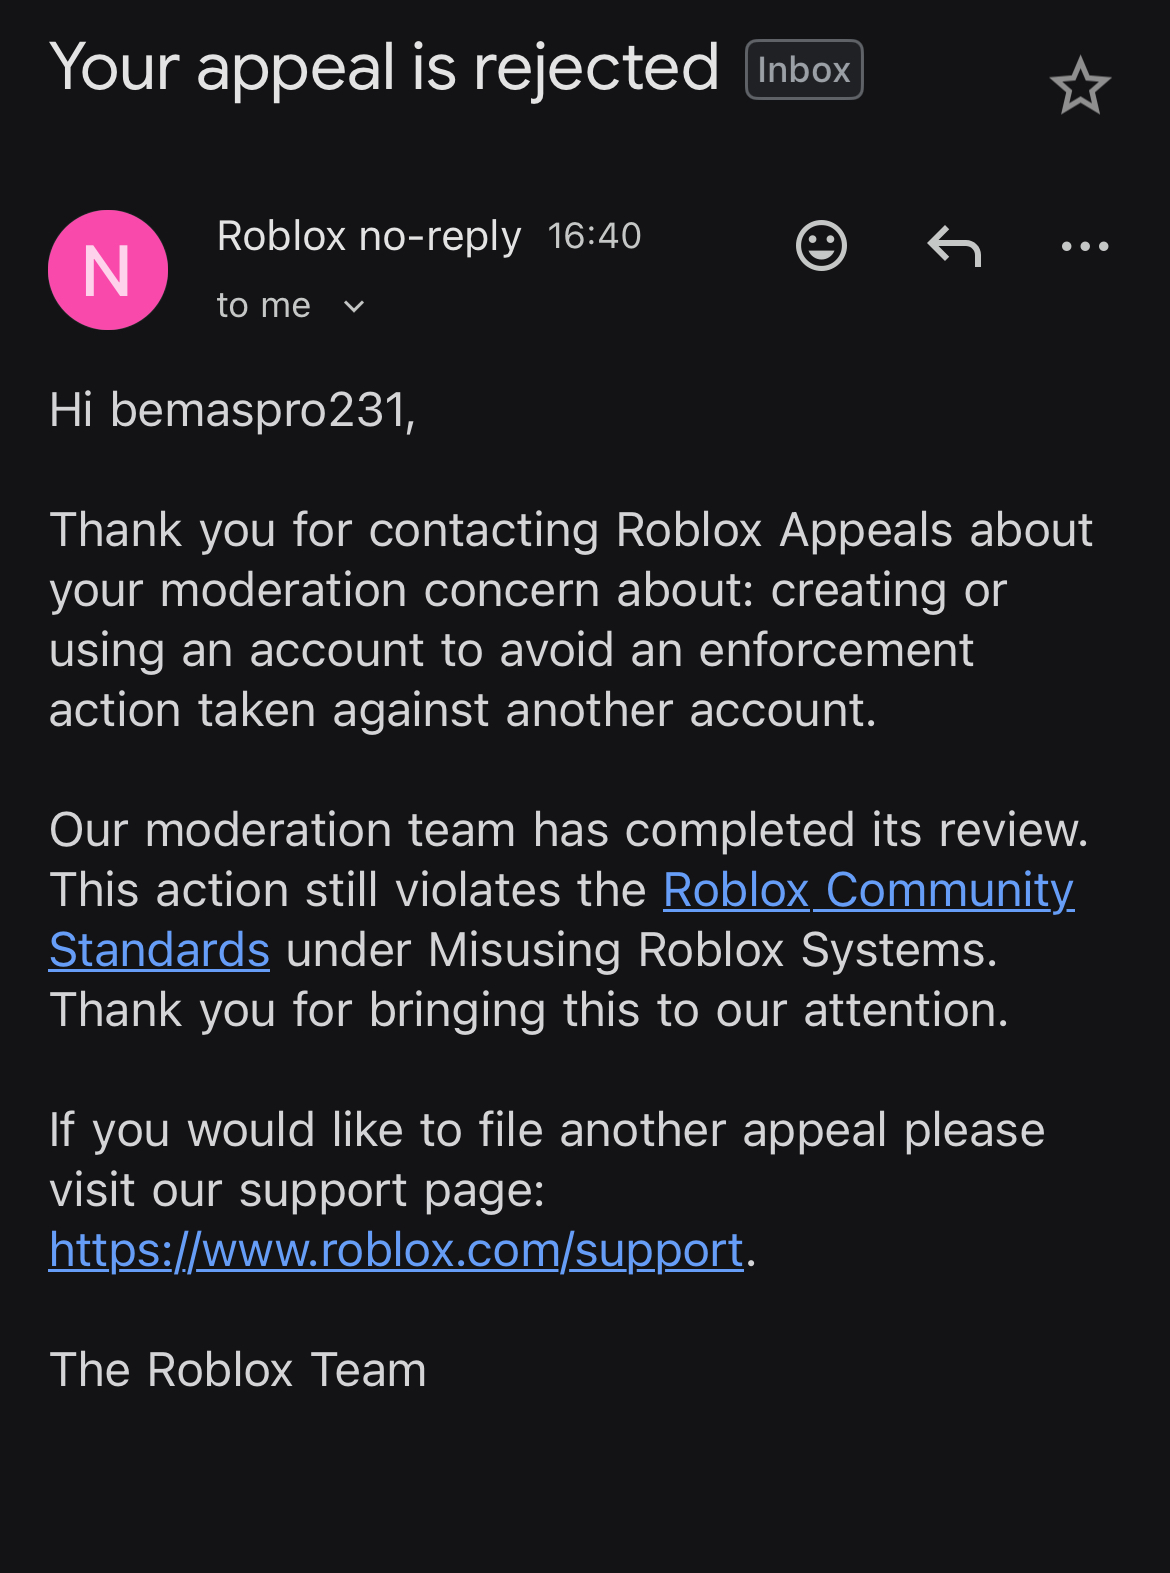Reply to Roblox no-reply using reply arrow
Image resolution: width=1170 pixels, height=1573 pixels.
tap(954, 245)
